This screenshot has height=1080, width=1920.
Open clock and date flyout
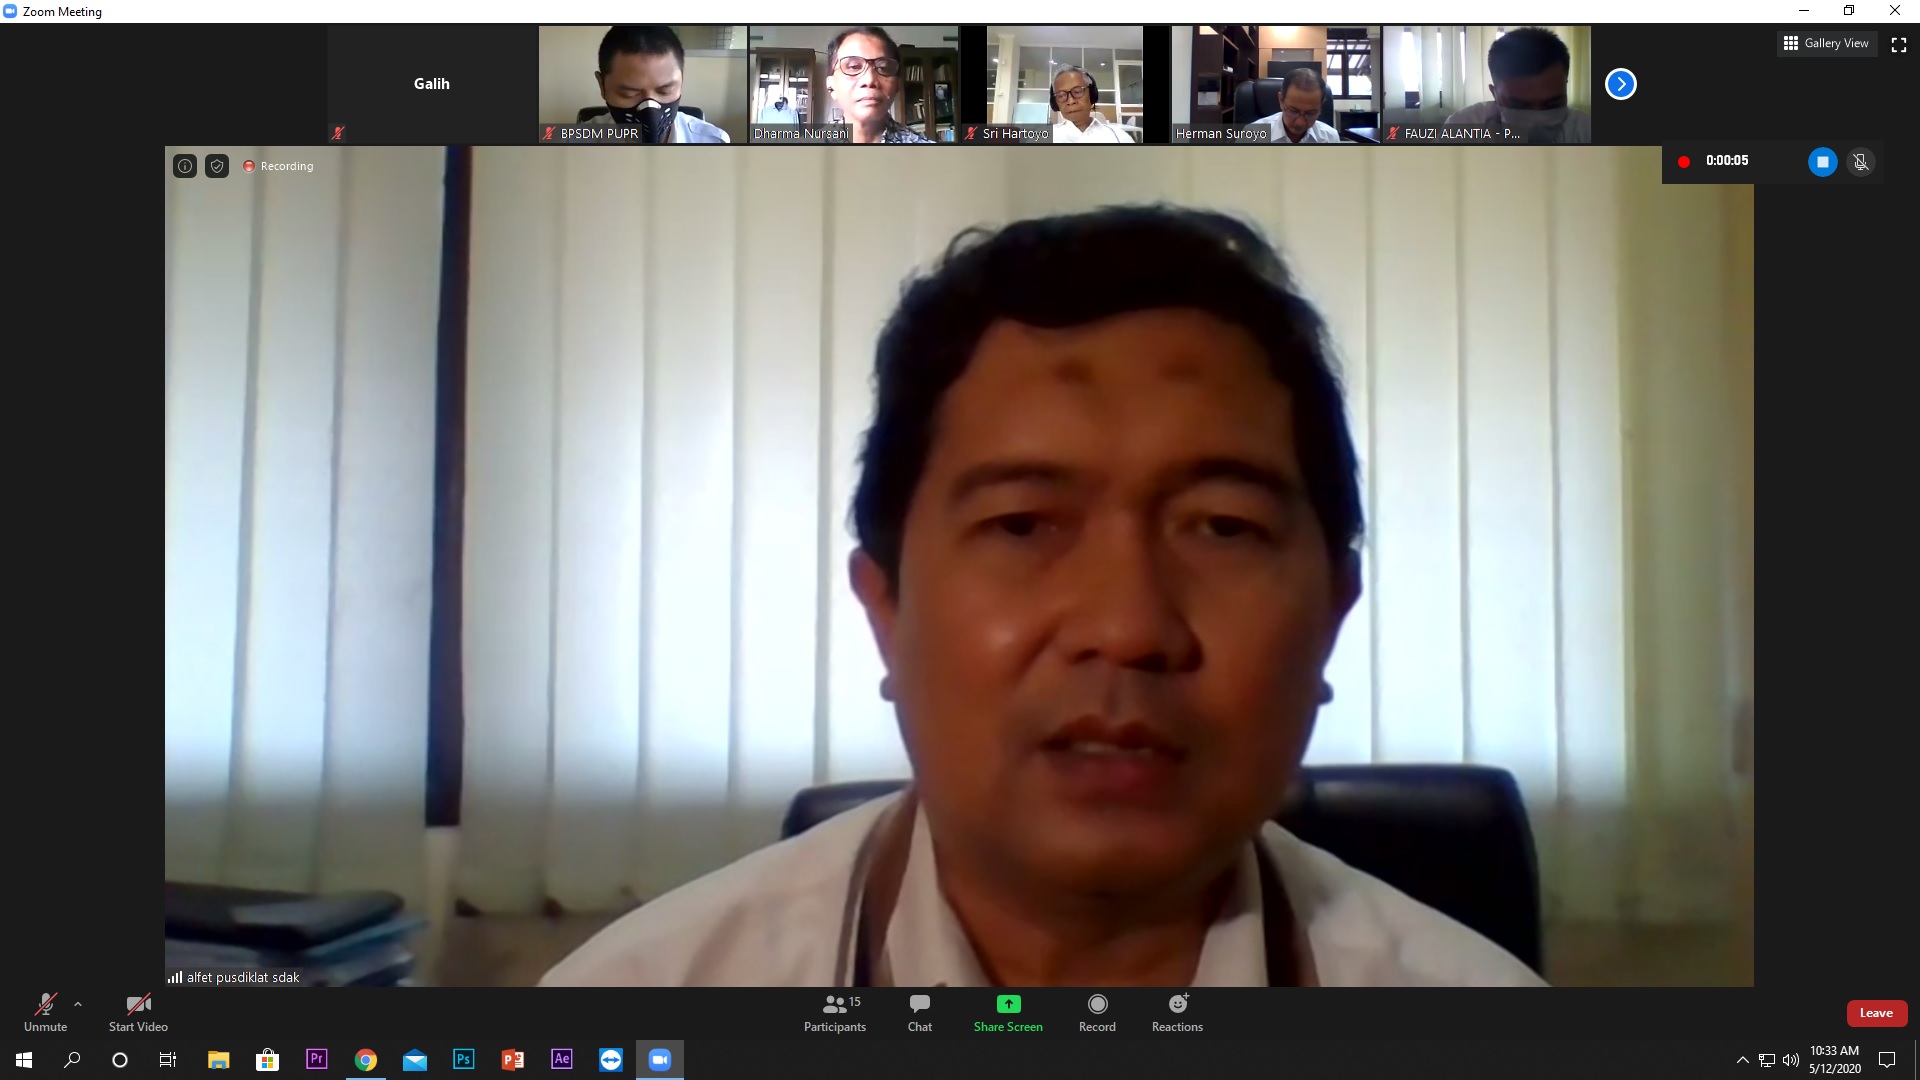tap(1834, 1059)
